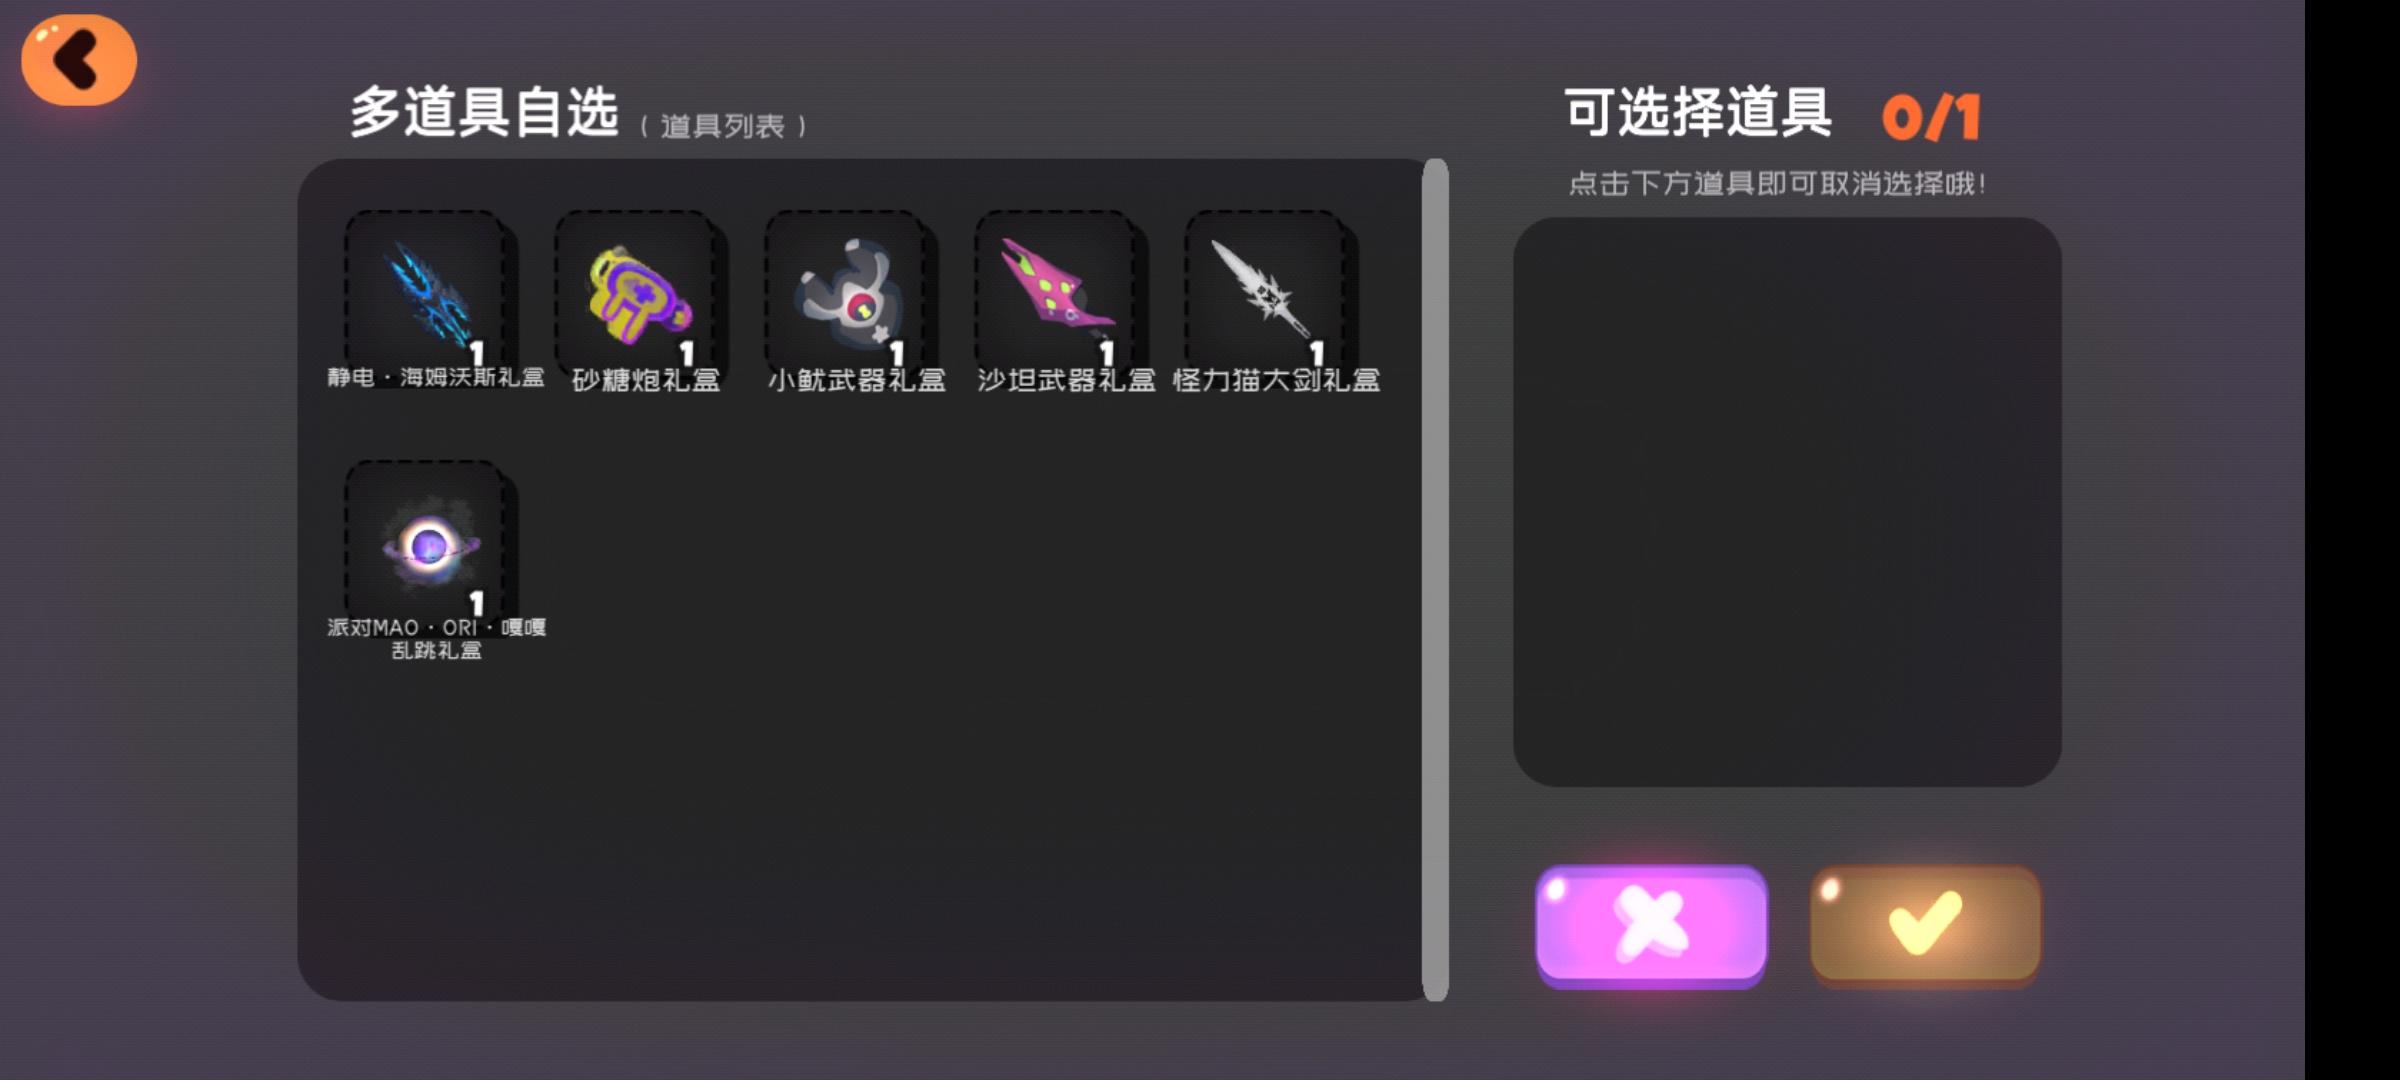The width and height of the screenshot is (2400, 1080).
Task: Click the 砂糖炮礼盒 name label
Action: click(646, 381)
